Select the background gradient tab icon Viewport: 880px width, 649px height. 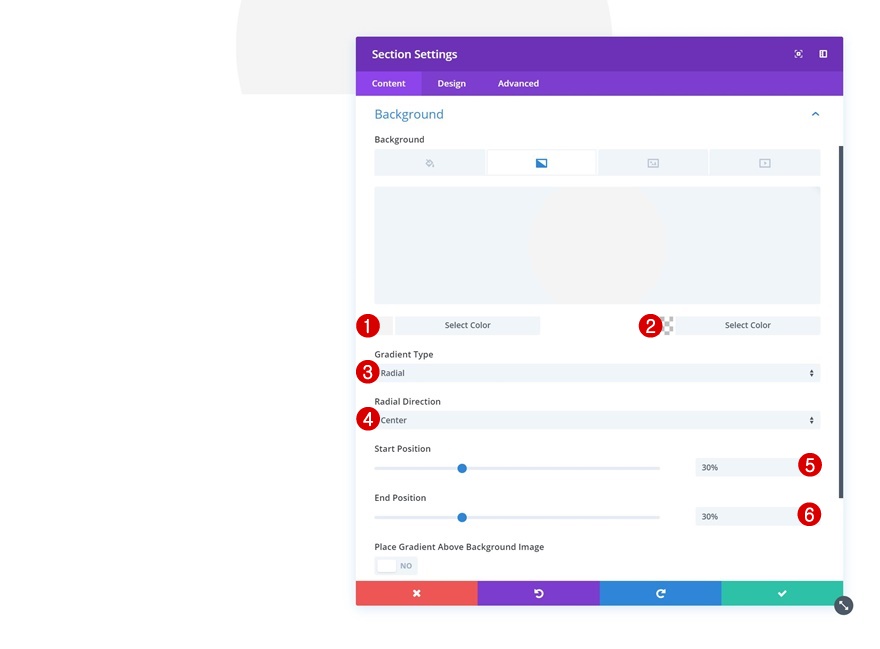541,163
